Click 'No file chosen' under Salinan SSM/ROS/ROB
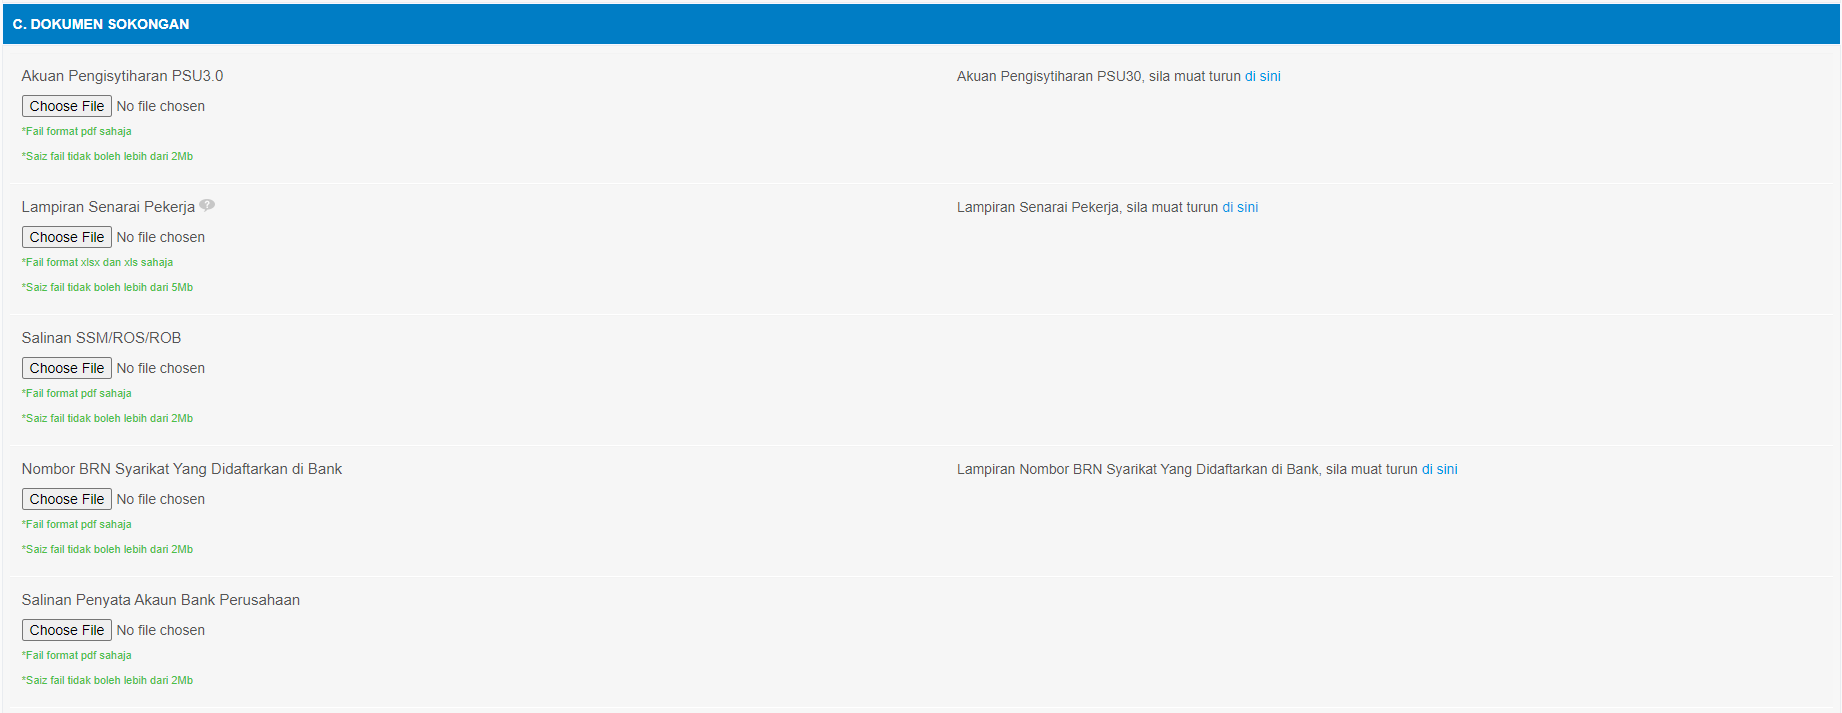The height and width of the screenshot is (713, 1842). 160,368
